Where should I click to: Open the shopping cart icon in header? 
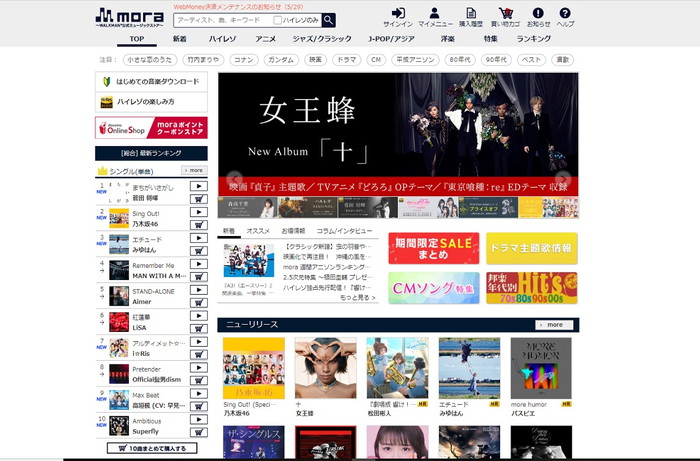[x=505, y=13]
